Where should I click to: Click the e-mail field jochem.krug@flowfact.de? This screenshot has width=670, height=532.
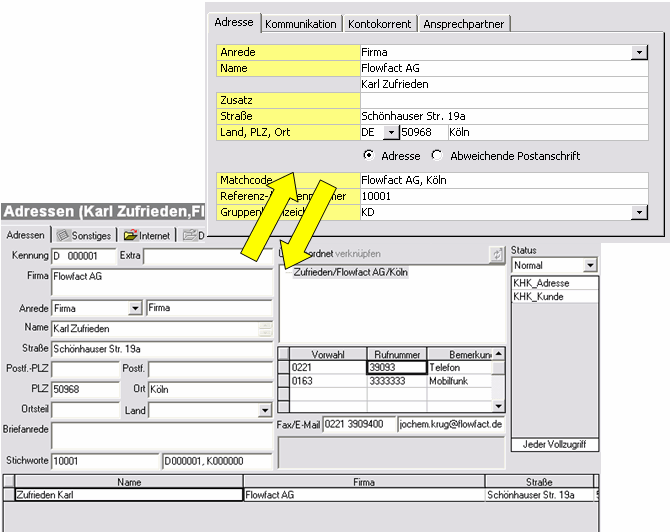click(451, 424)
